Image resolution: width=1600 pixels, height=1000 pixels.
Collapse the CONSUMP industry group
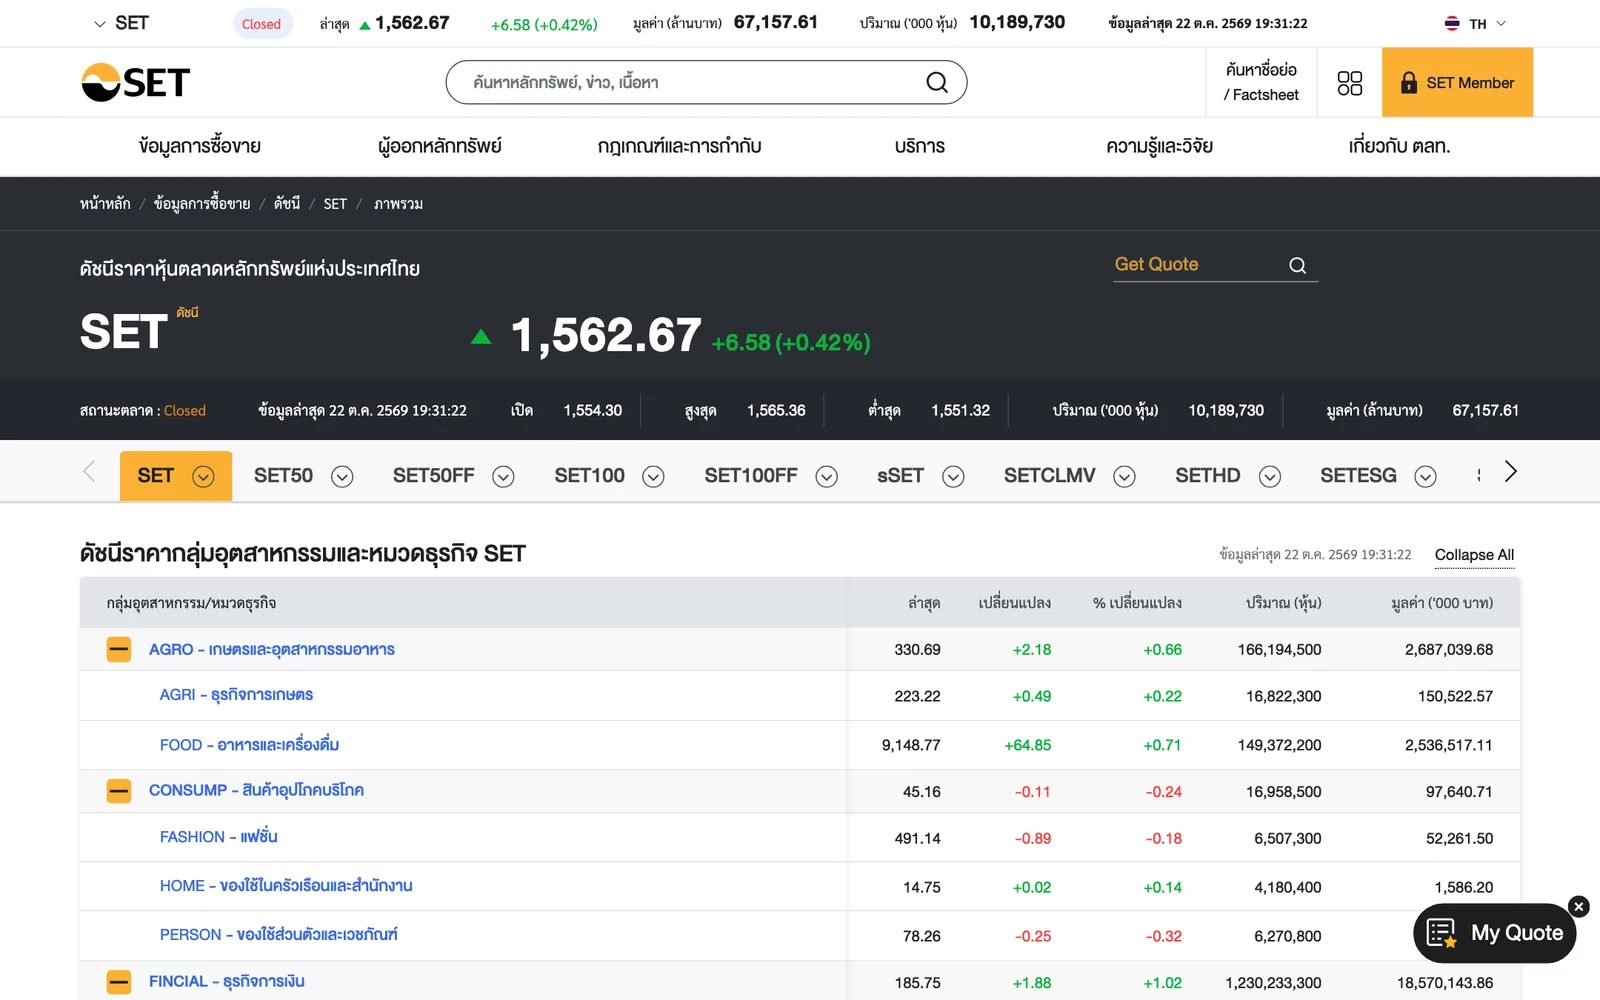pyautogui.click(x=119, y=791)
